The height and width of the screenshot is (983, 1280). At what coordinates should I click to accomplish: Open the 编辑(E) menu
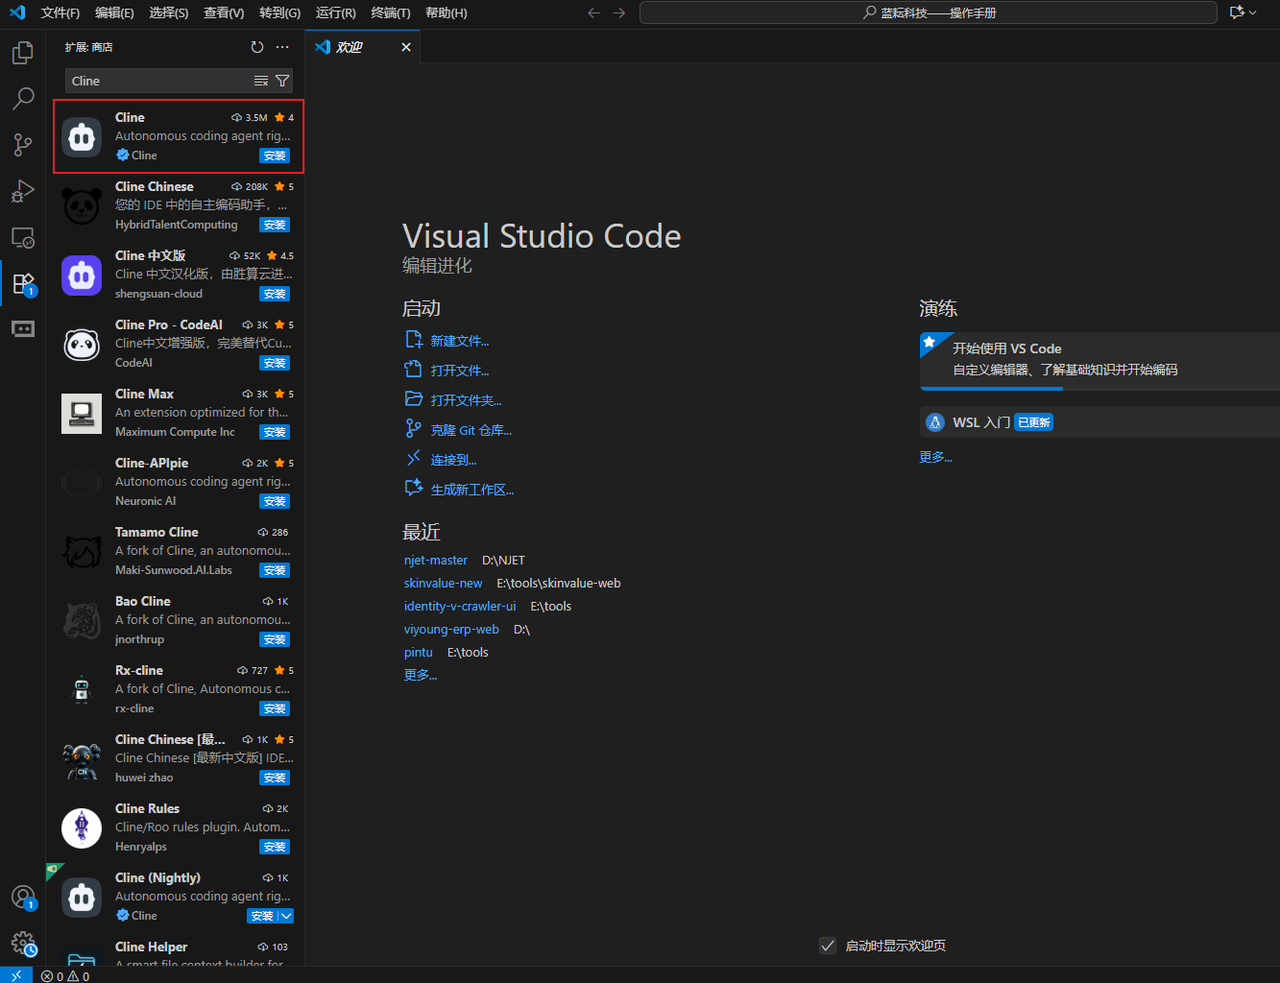coord(114,13)
